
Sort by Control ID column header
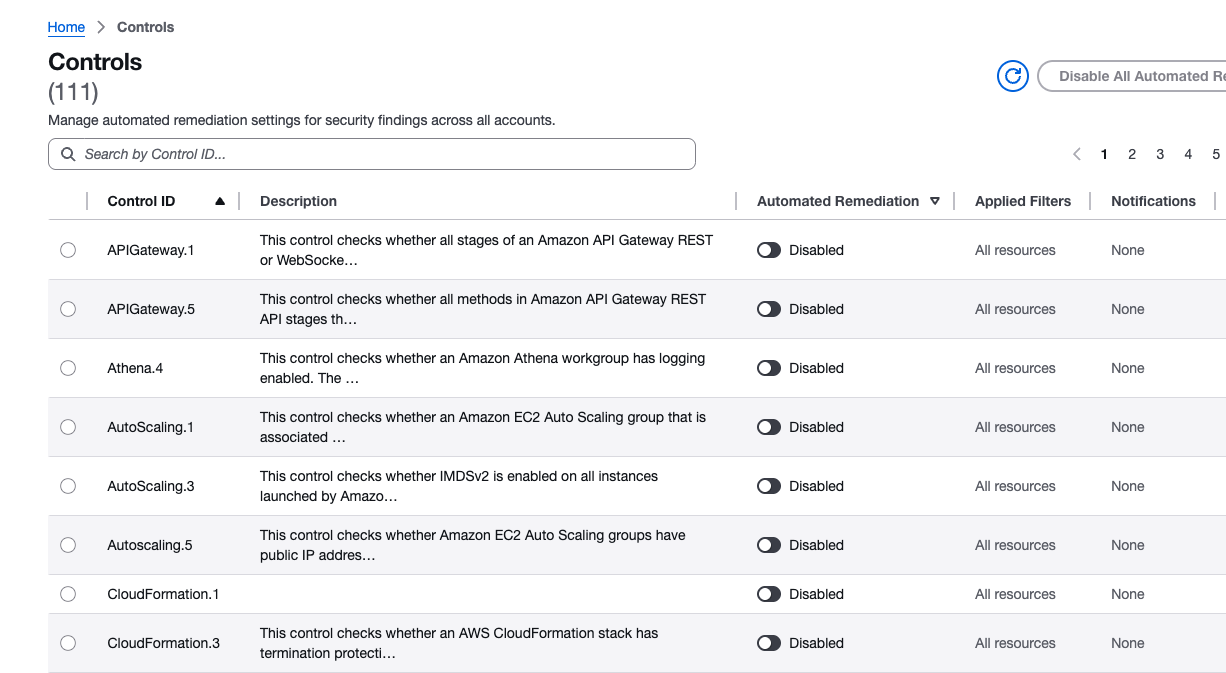pyautogui.click(x=141, y=201)
